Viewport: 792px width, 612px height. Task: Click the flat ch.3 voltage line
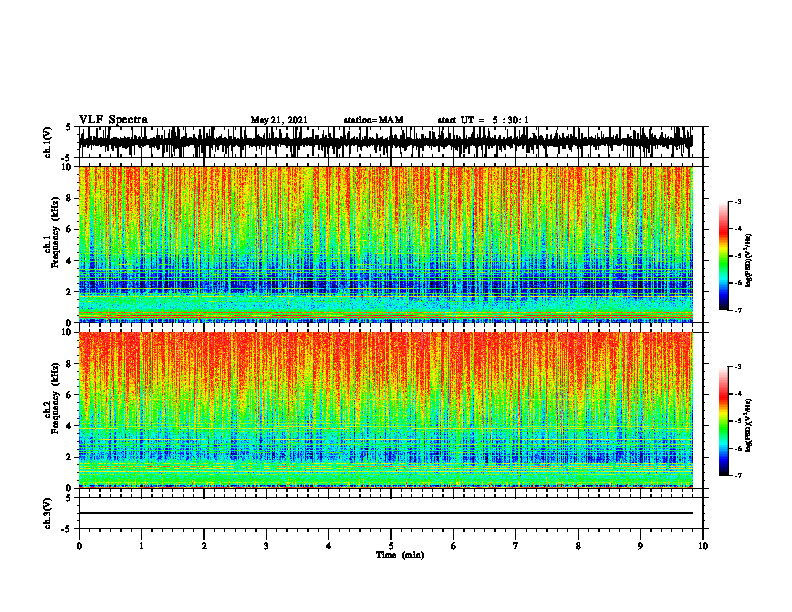(385, 513)
